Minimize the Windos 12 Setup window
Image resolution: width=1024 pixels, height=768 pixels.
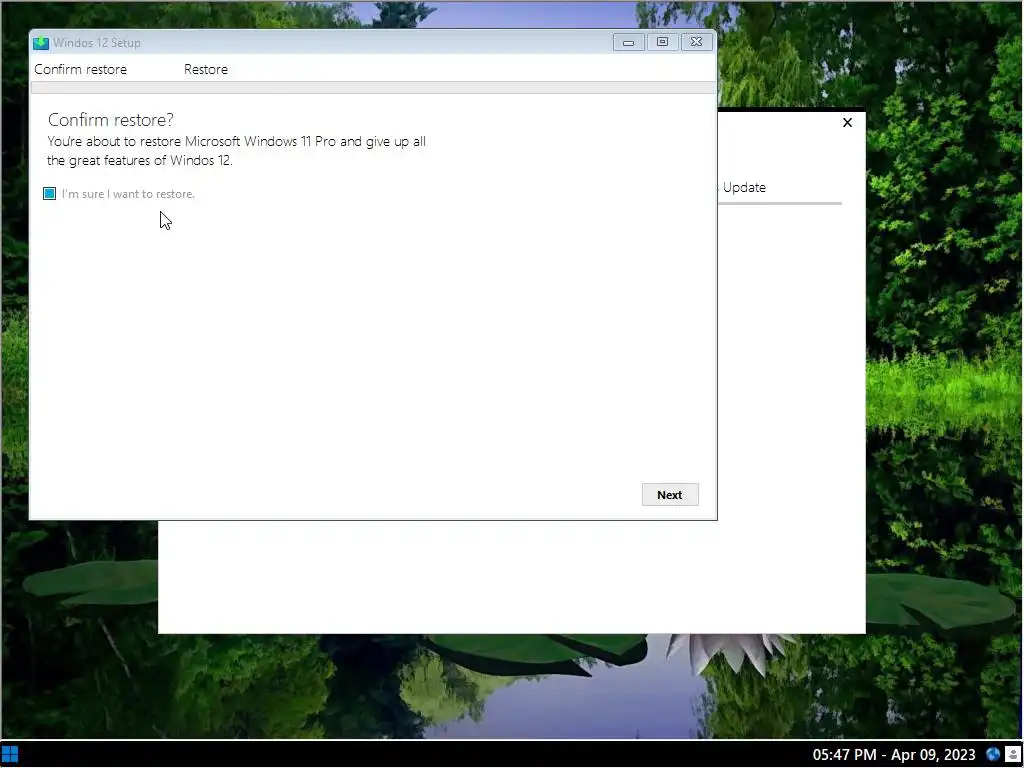click(628, 42)
